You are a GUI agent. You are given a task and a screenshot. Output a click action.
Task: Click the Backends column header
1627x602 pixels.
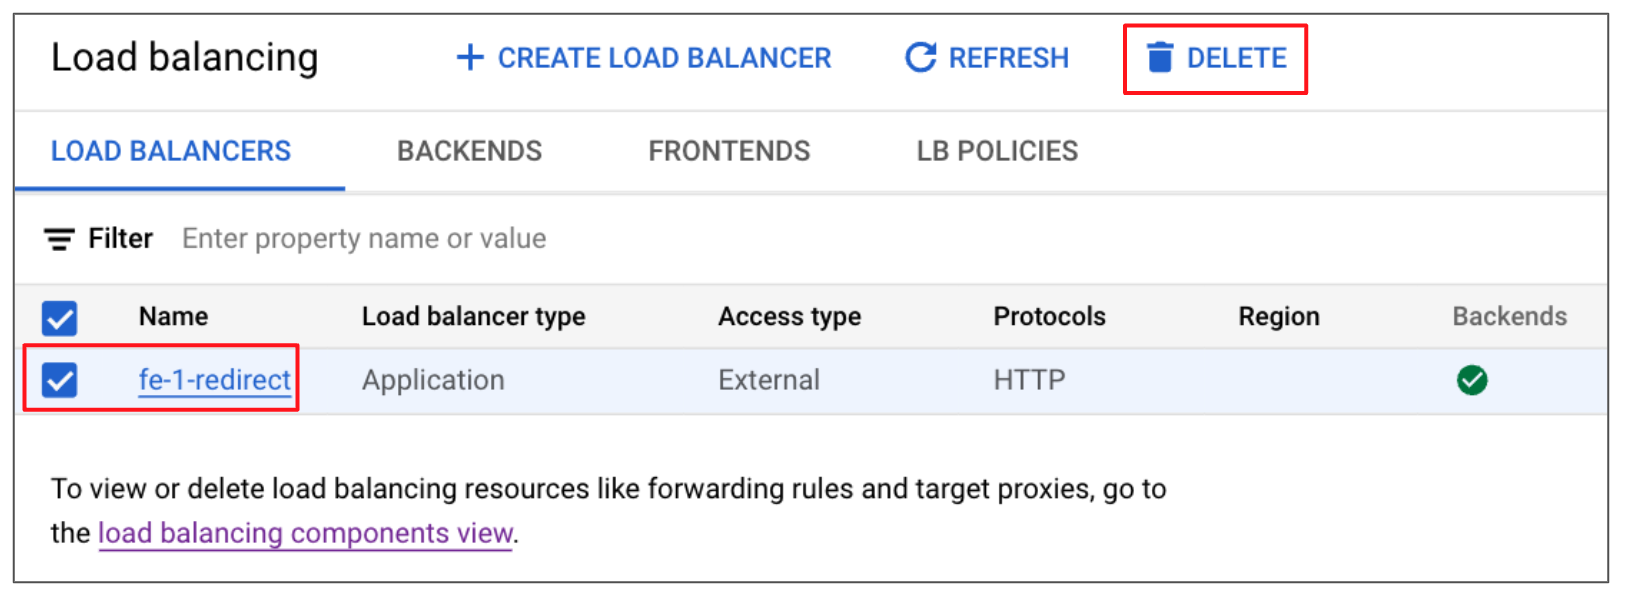point(1509,317)
